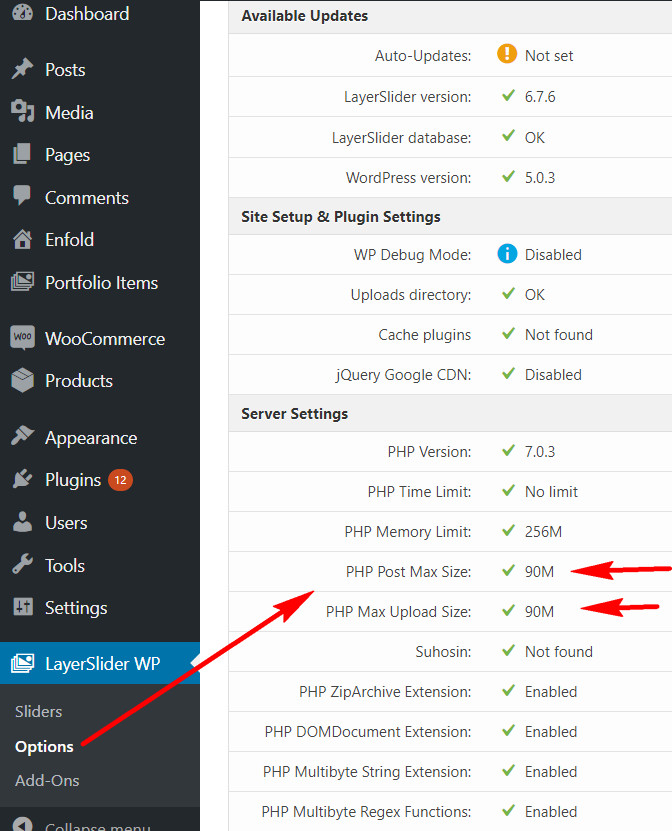Open the Add-Ons submenu link
Image resolution: width=672 pixels, height=831 pixels.
click(x=47, y=780)
